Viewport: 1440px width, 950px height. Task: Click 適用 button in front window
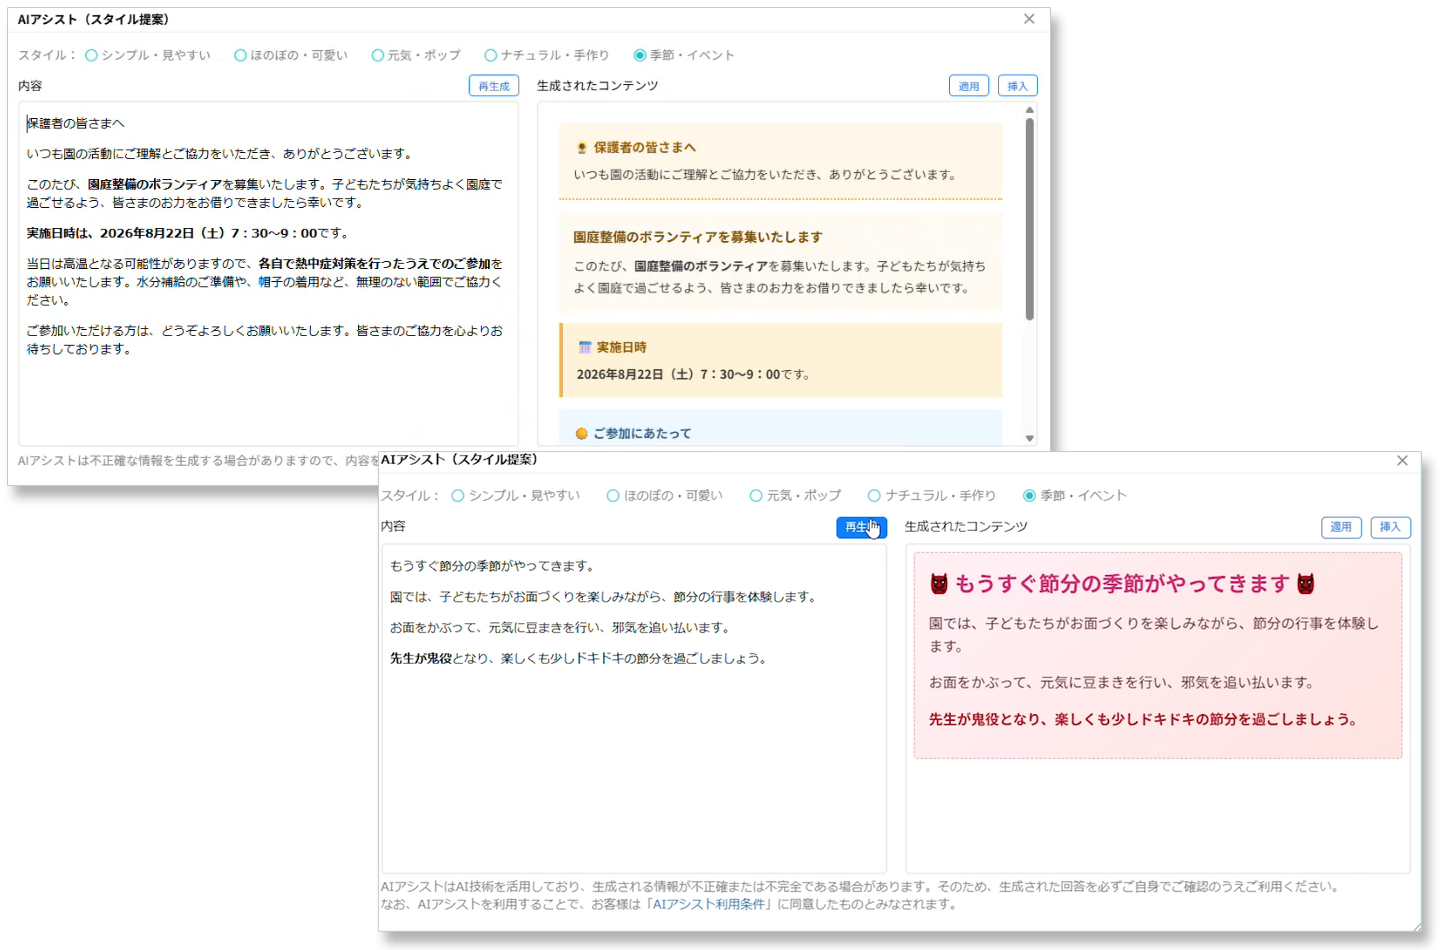[x=1341, y=527]
